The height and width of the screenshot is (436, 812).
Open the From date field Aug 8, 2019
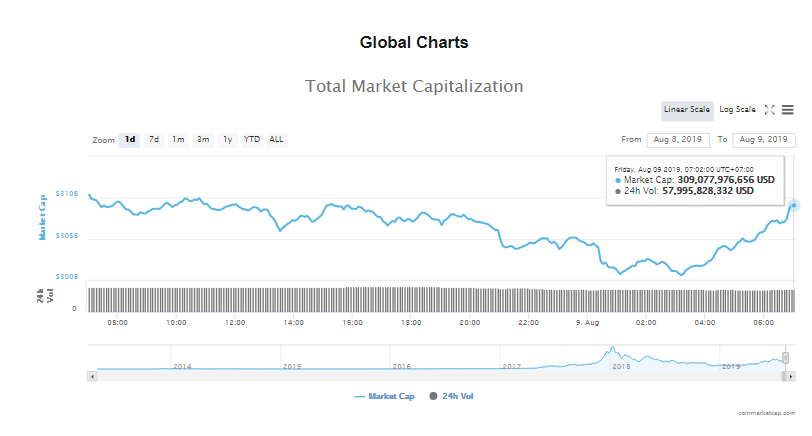[678, 140]
